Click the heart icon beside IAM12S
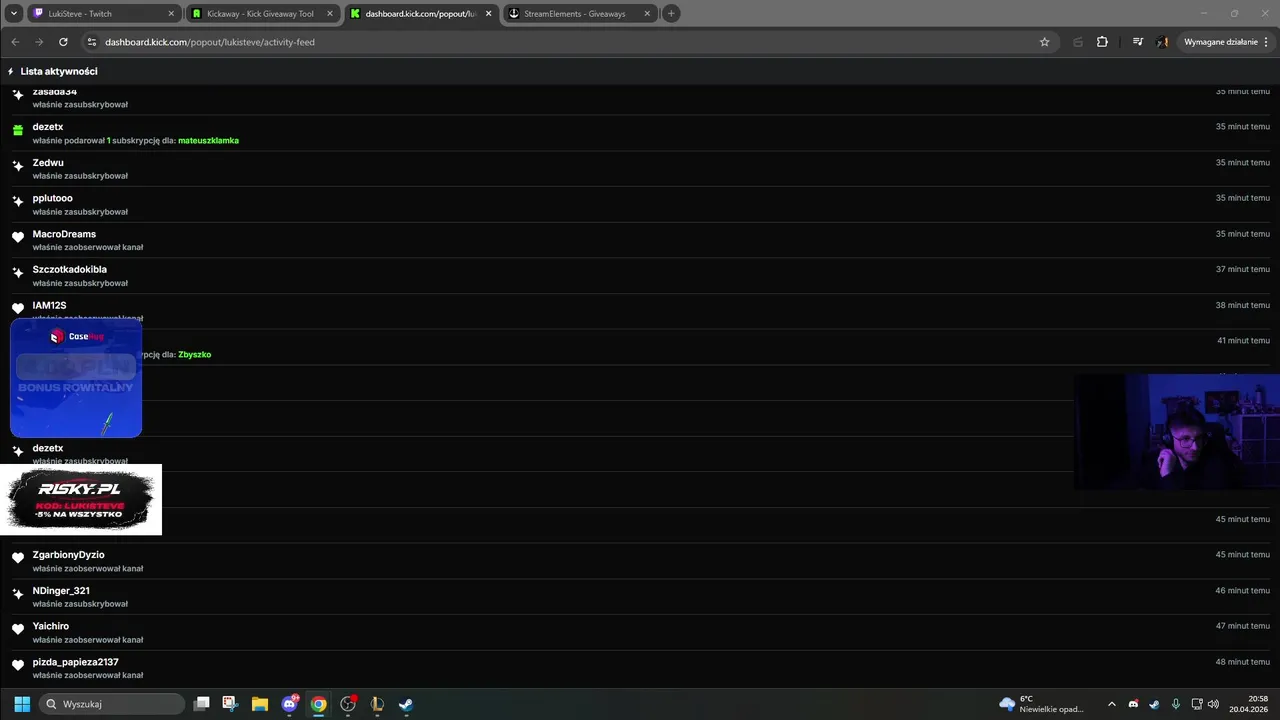This screenshot has height=720, width=1280. (18, 308)
